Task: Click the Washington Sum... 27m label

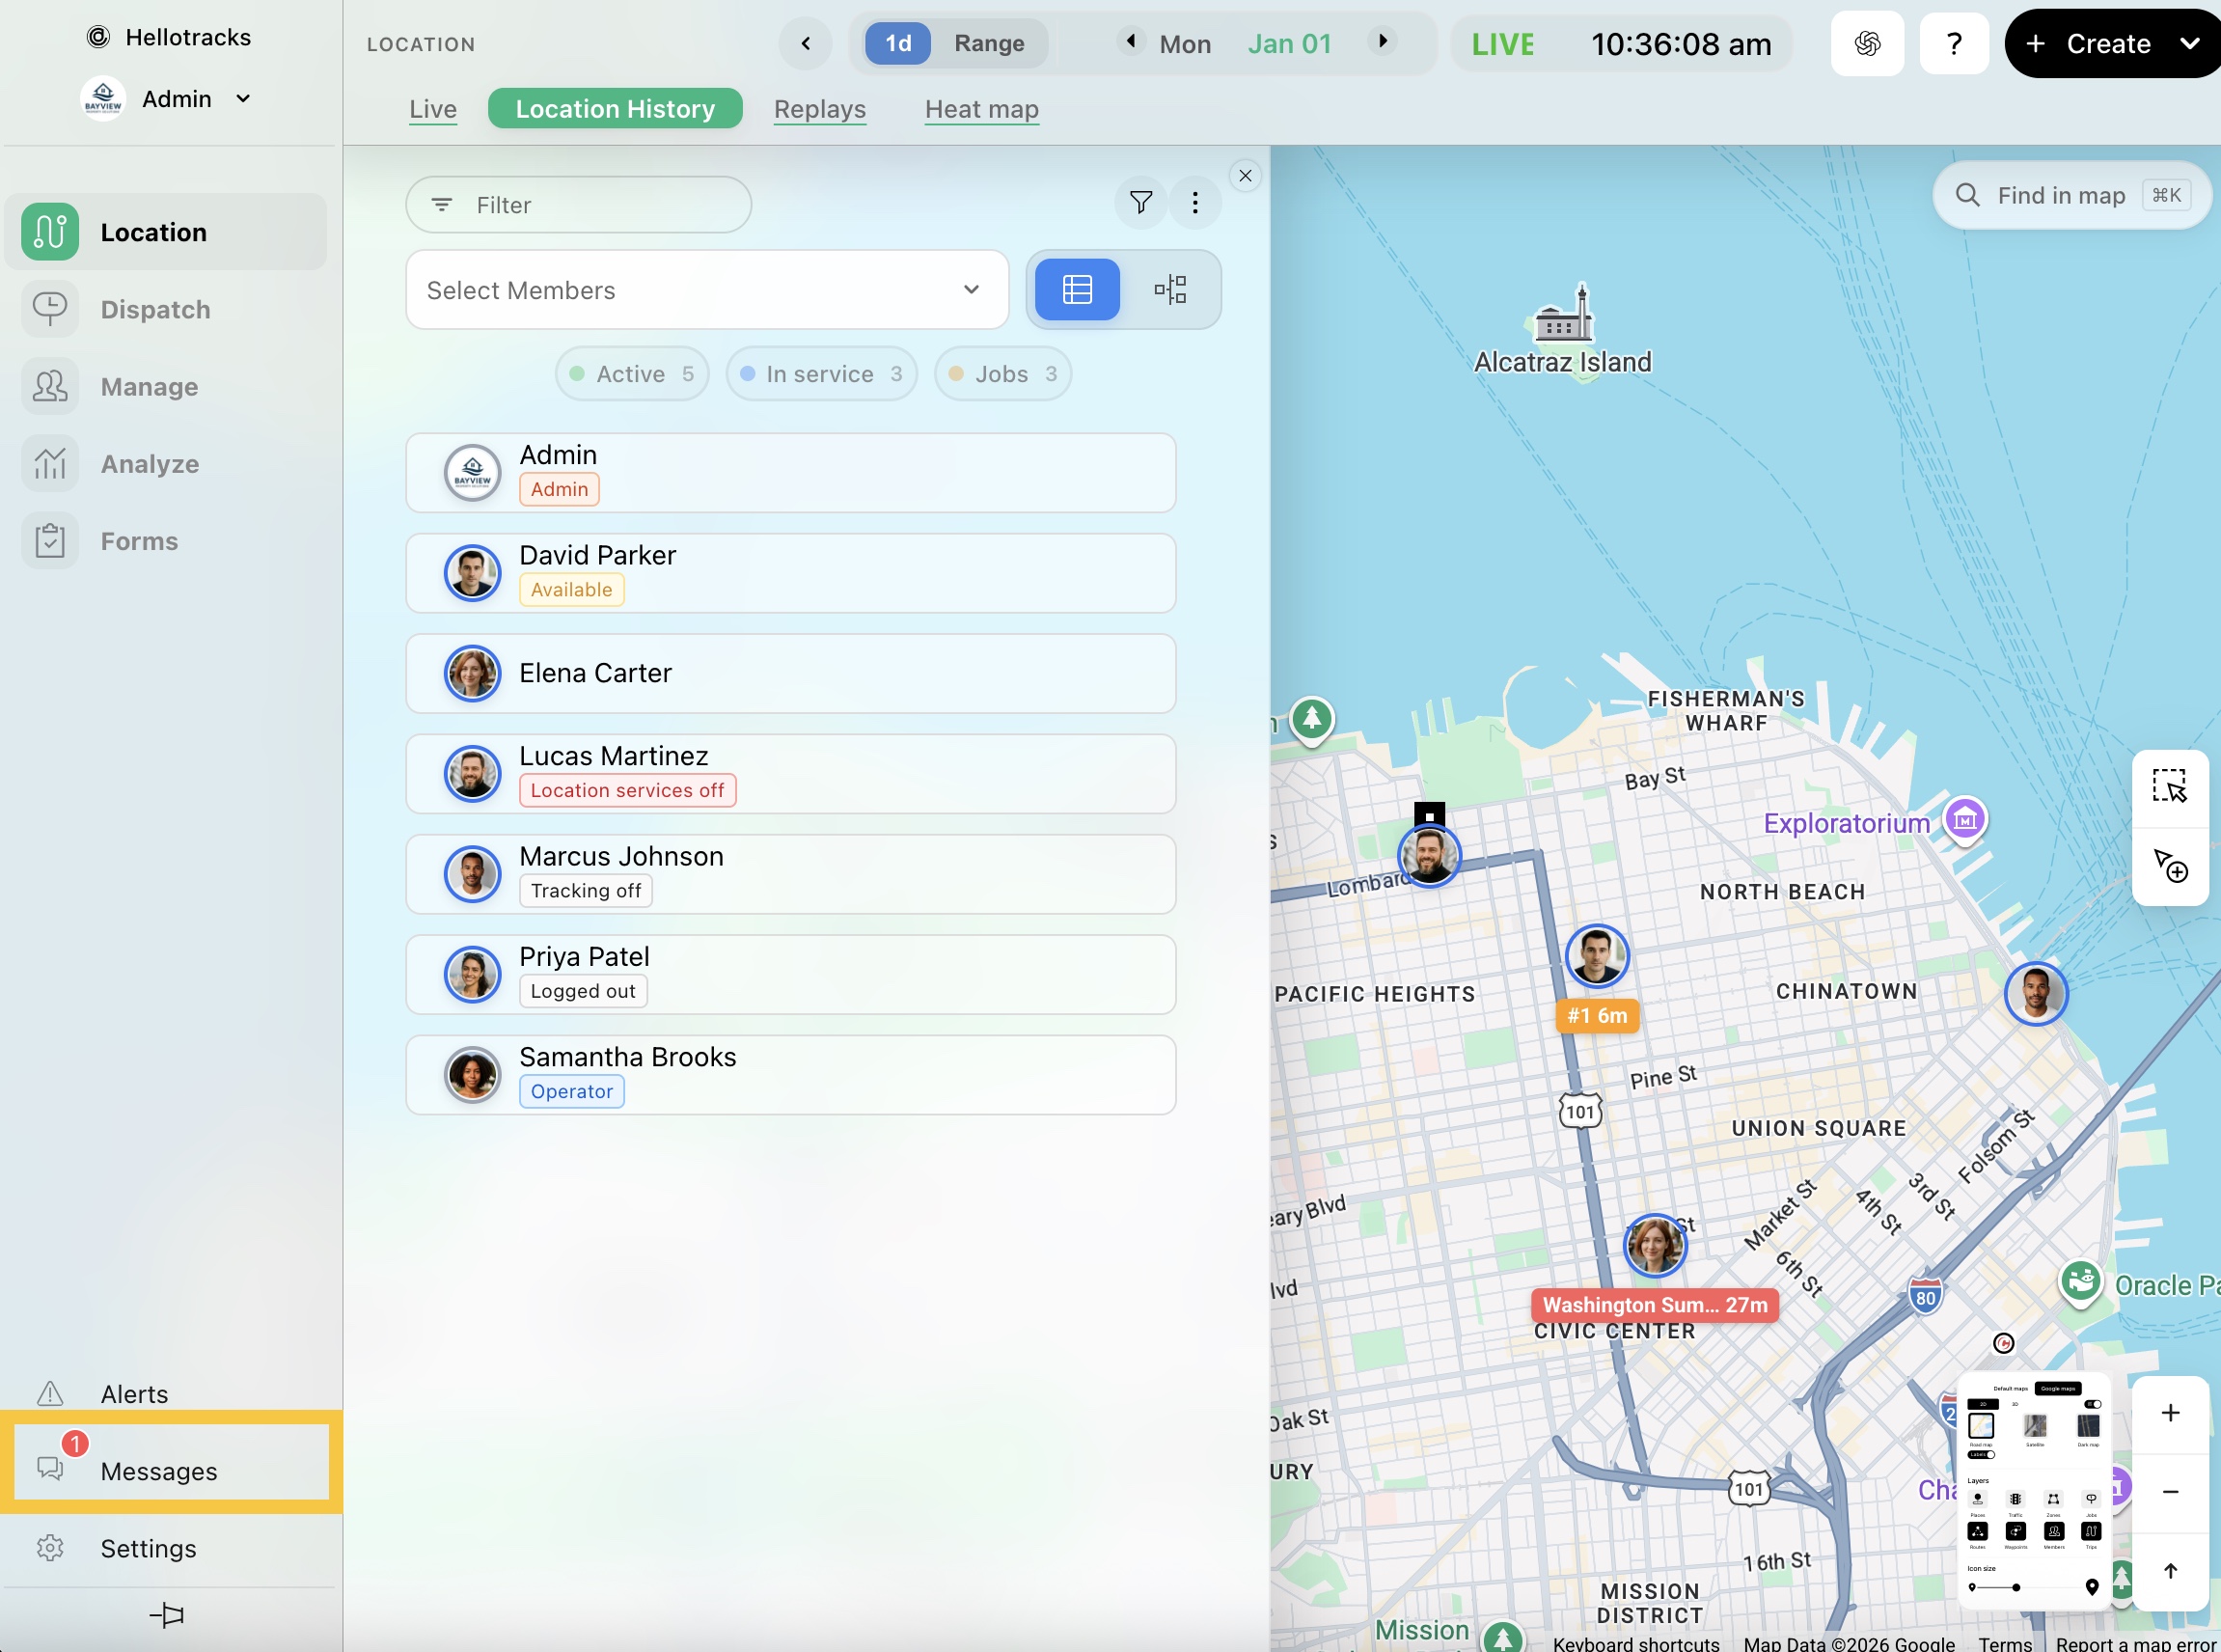Action: (1655, 1304)
